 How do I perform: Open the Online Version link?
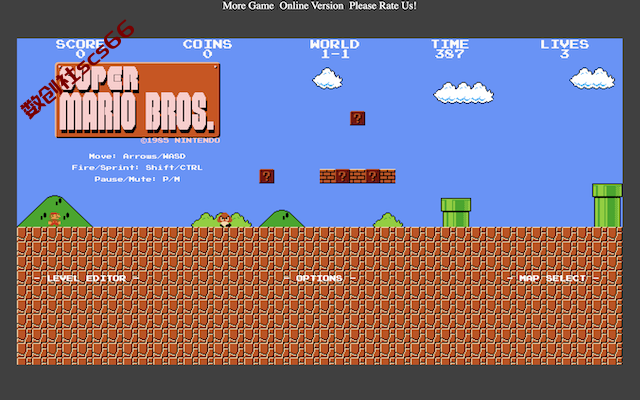[x=311, y=6]
